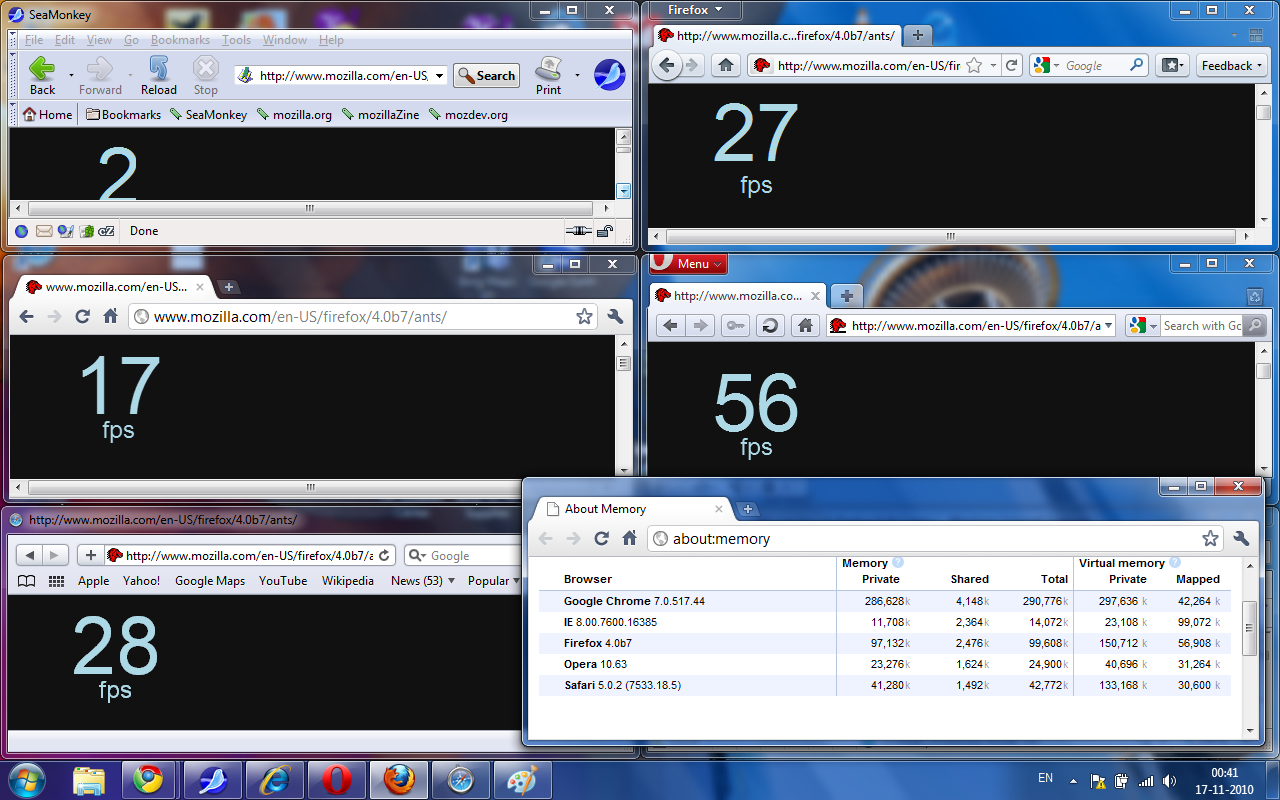Click the Feedback button in Firefox
The height and width of the screenshot is (800, 1280).
coord(1232,65)
